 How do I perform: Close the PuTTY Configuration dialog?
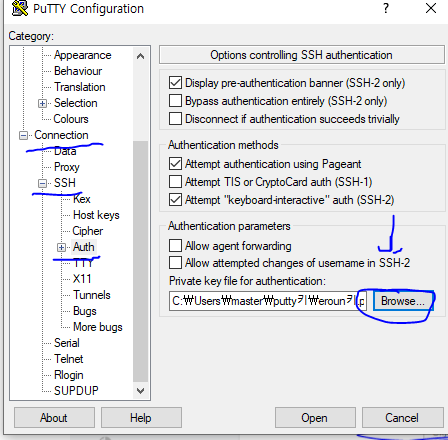tap(431, 8)
